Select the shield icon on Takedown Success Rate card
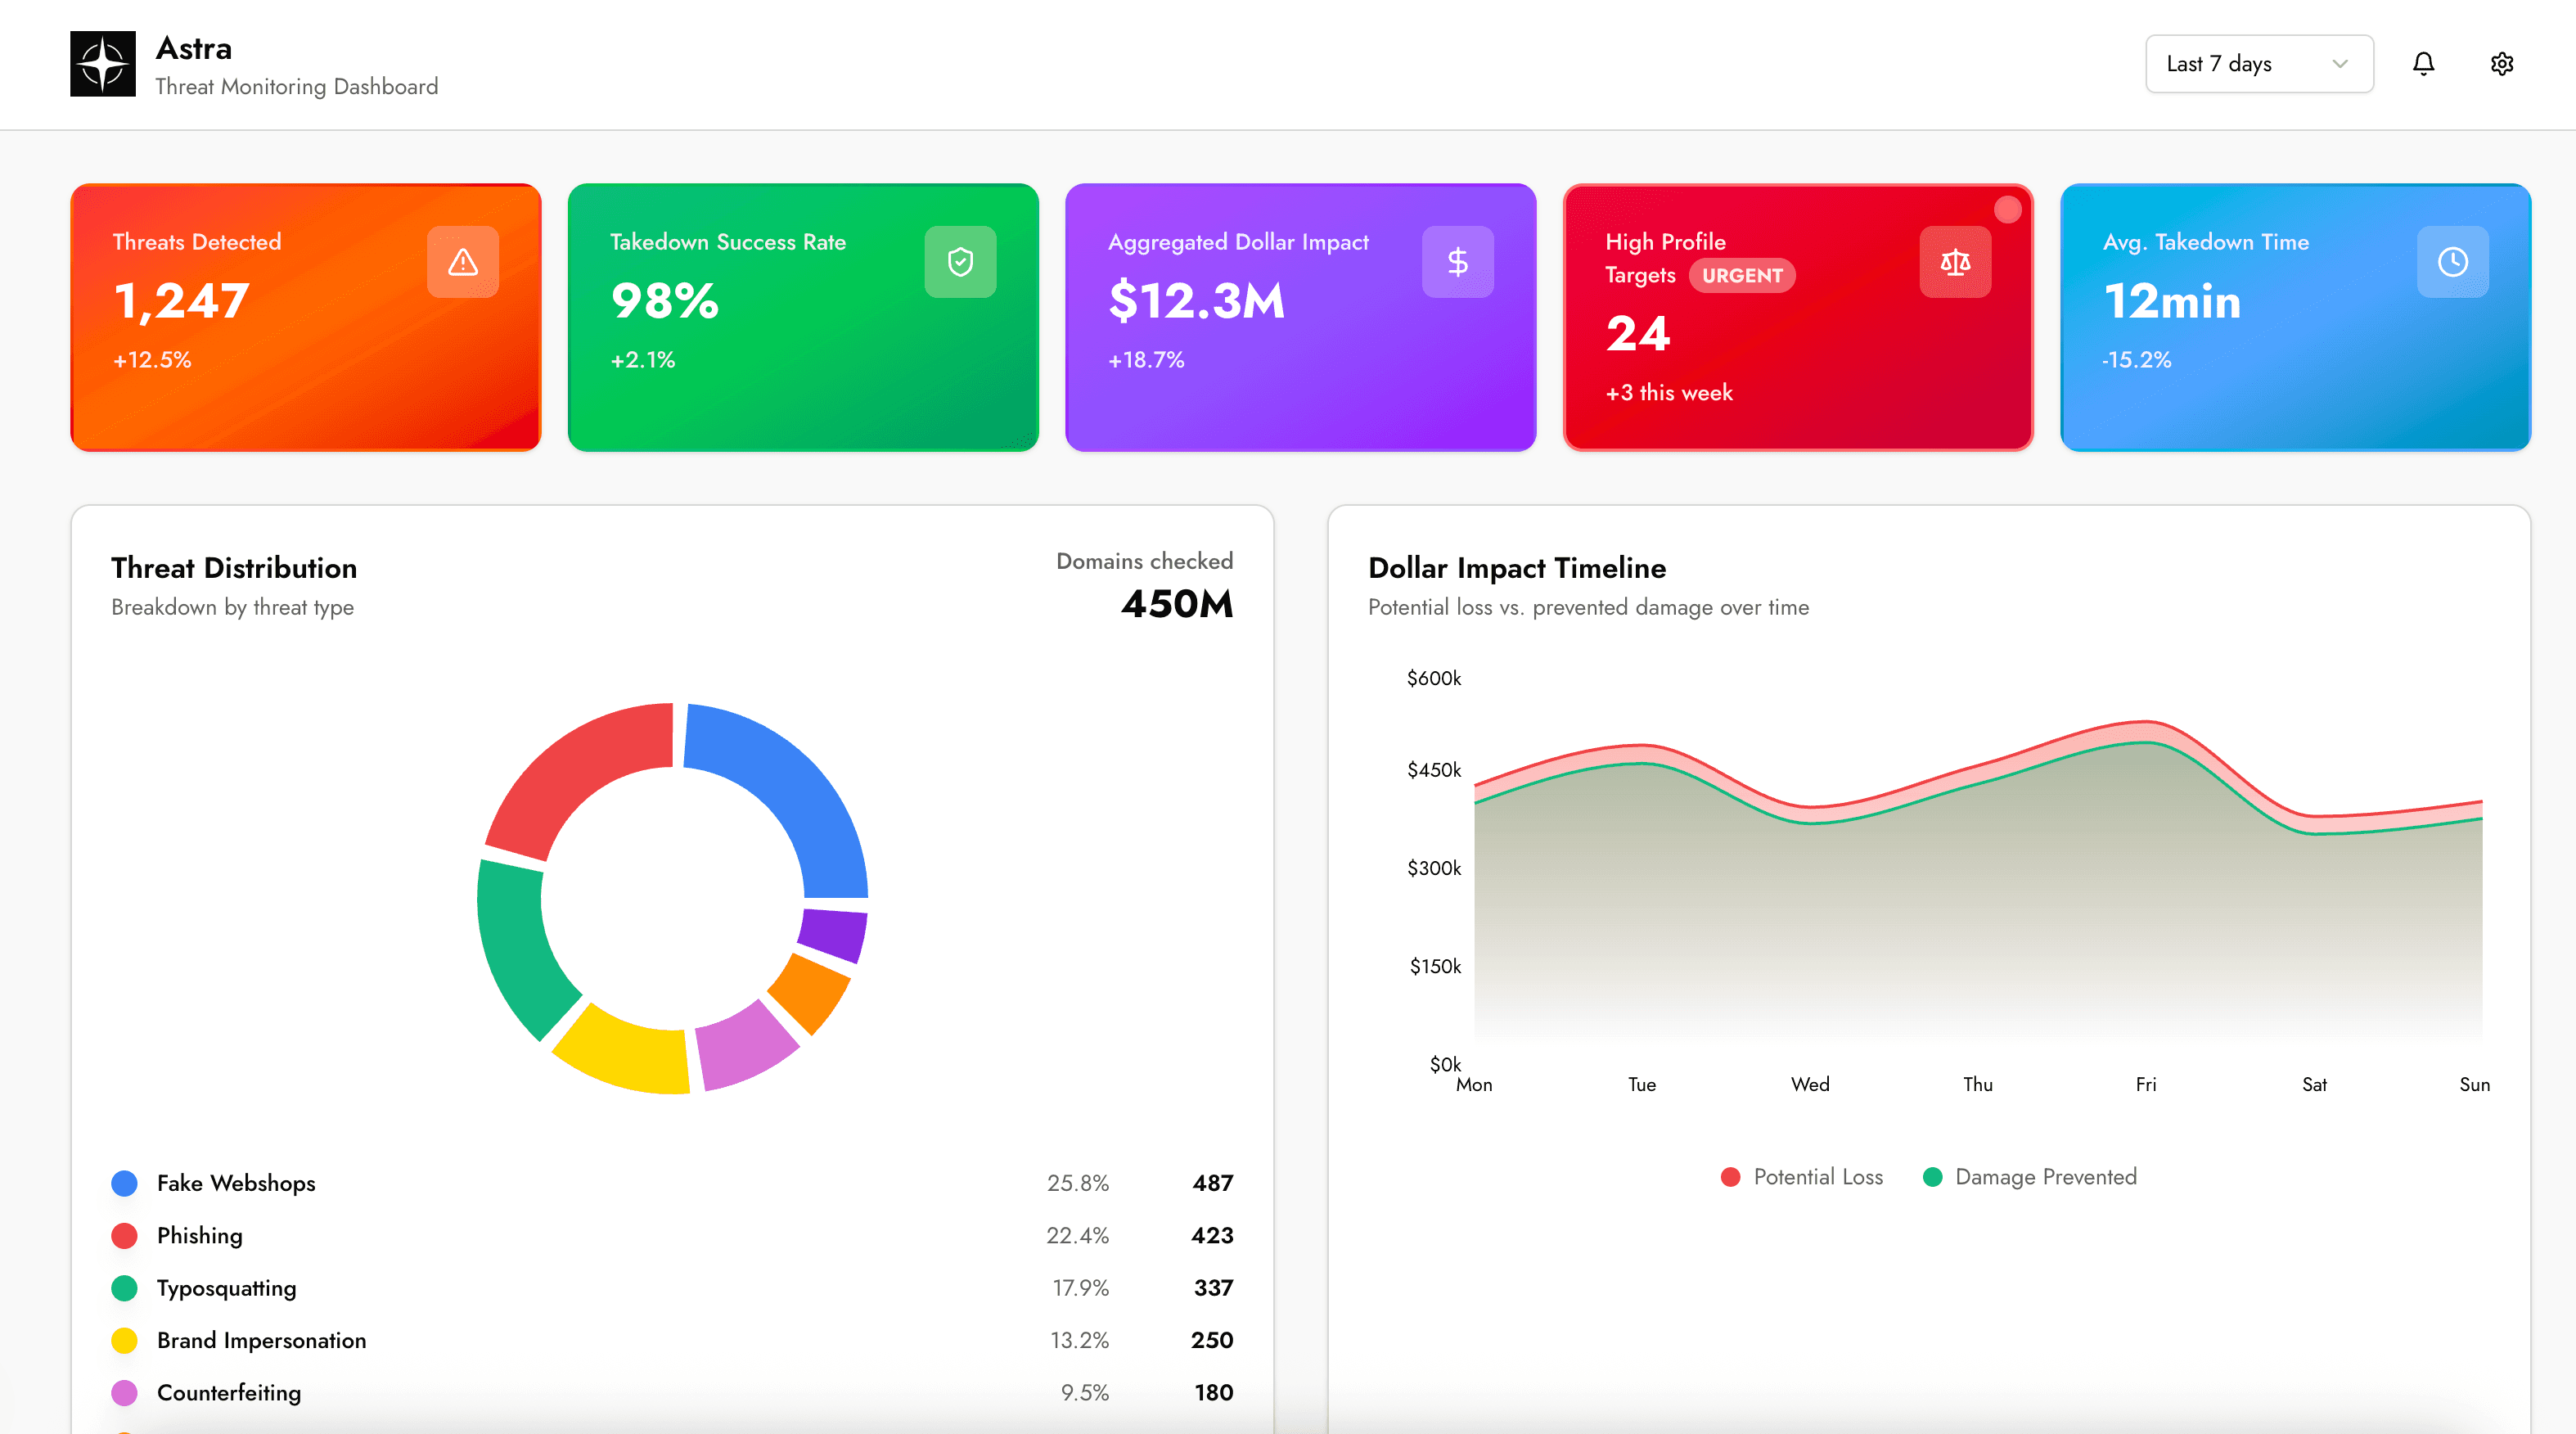The width and height of the screenshot is (2576, 1434). coord(959,262)
